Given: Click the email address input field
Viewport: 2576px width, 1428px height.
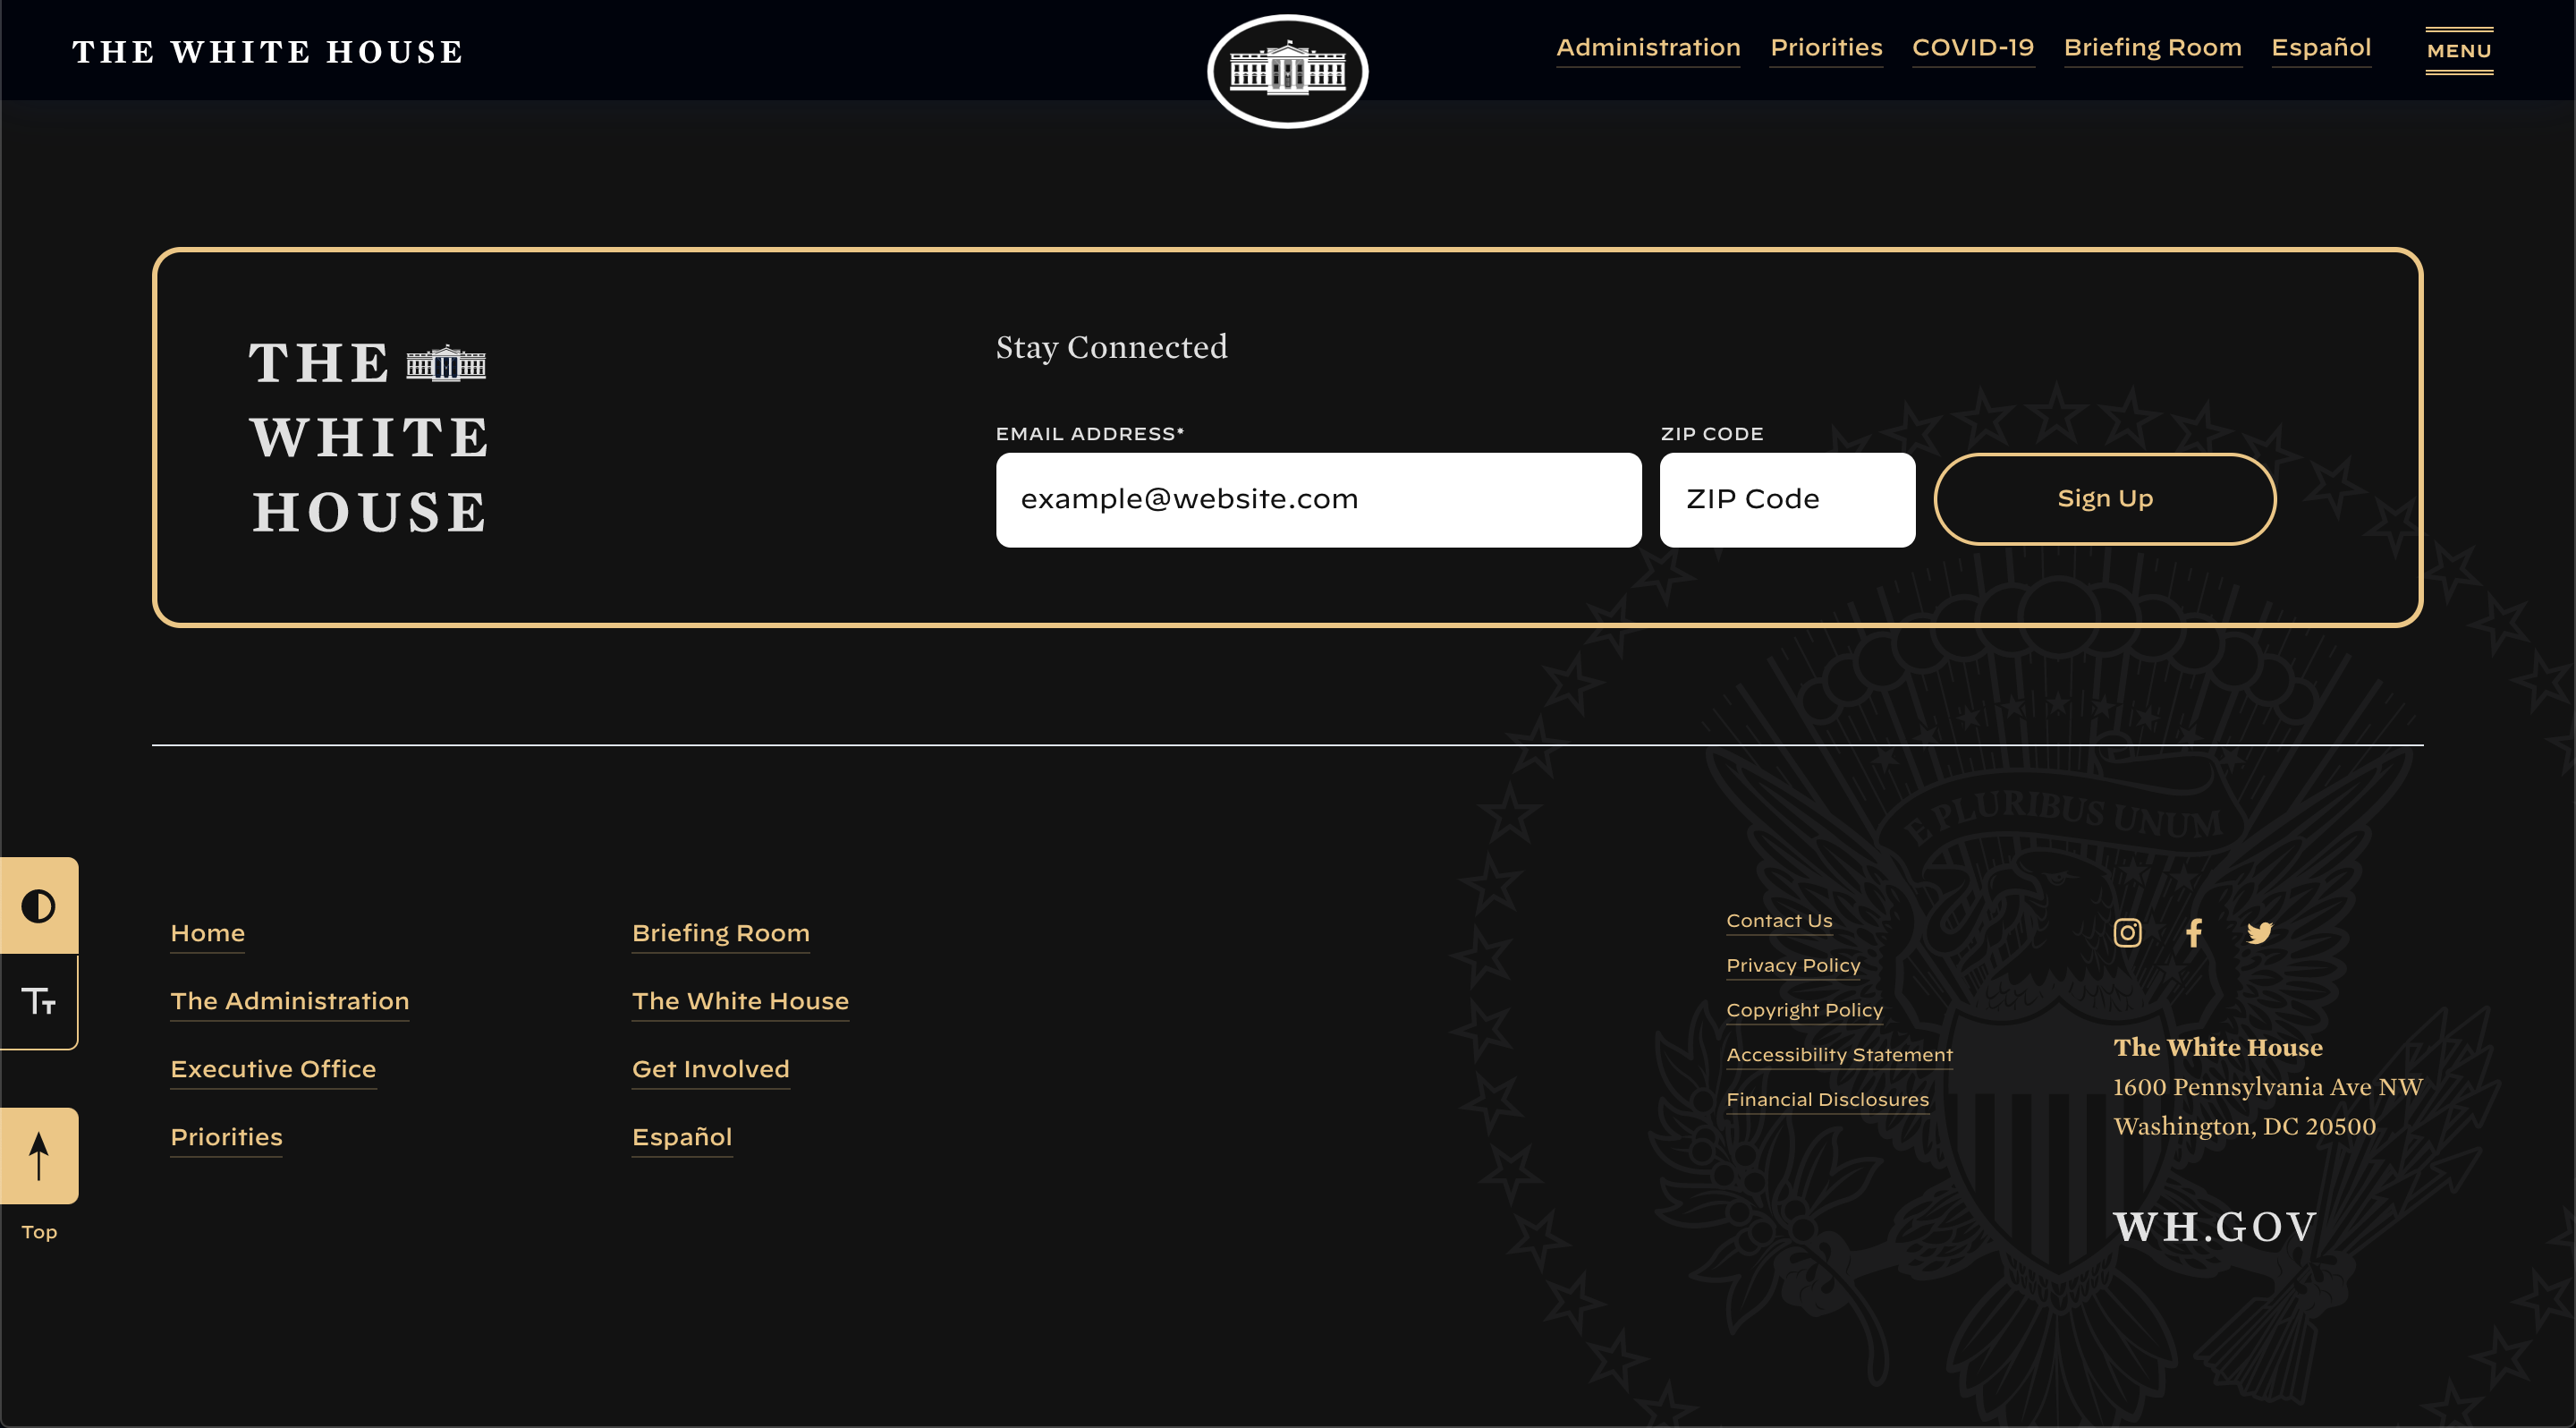Looking at the screenshot, I should coord(1318,499).
